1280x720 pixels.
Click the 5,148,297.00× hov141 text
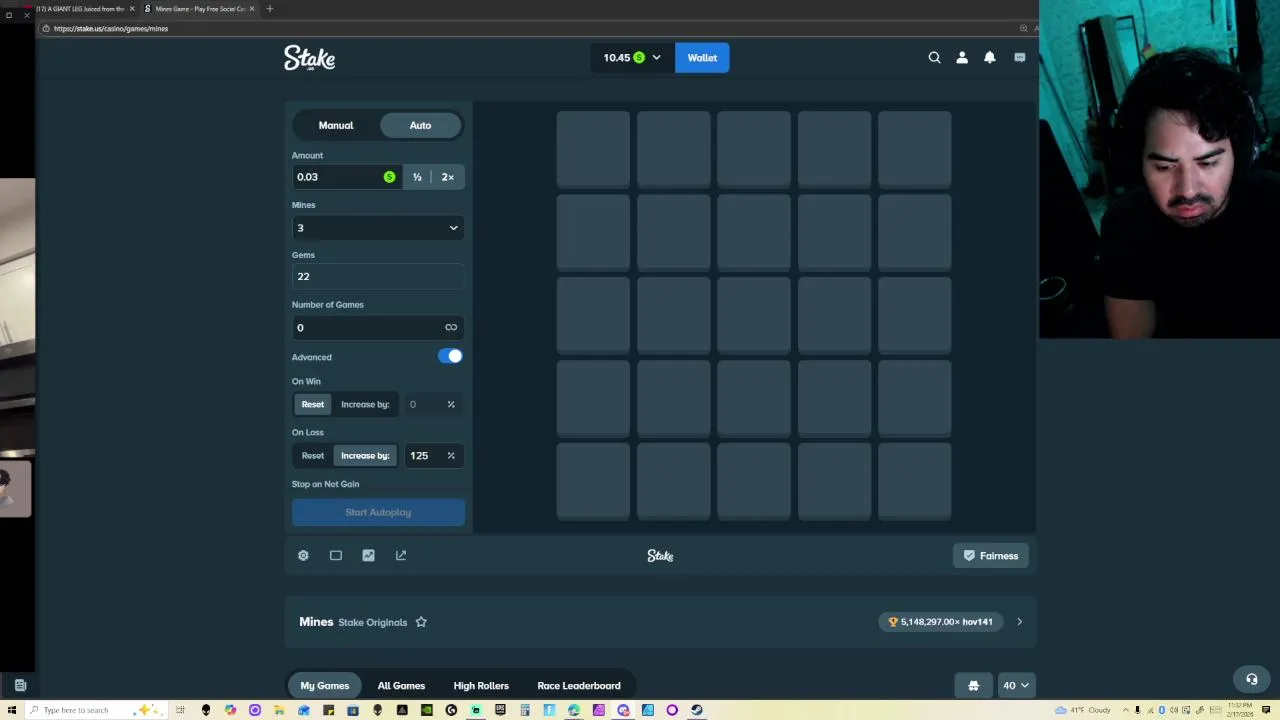[x=947, y=622]
